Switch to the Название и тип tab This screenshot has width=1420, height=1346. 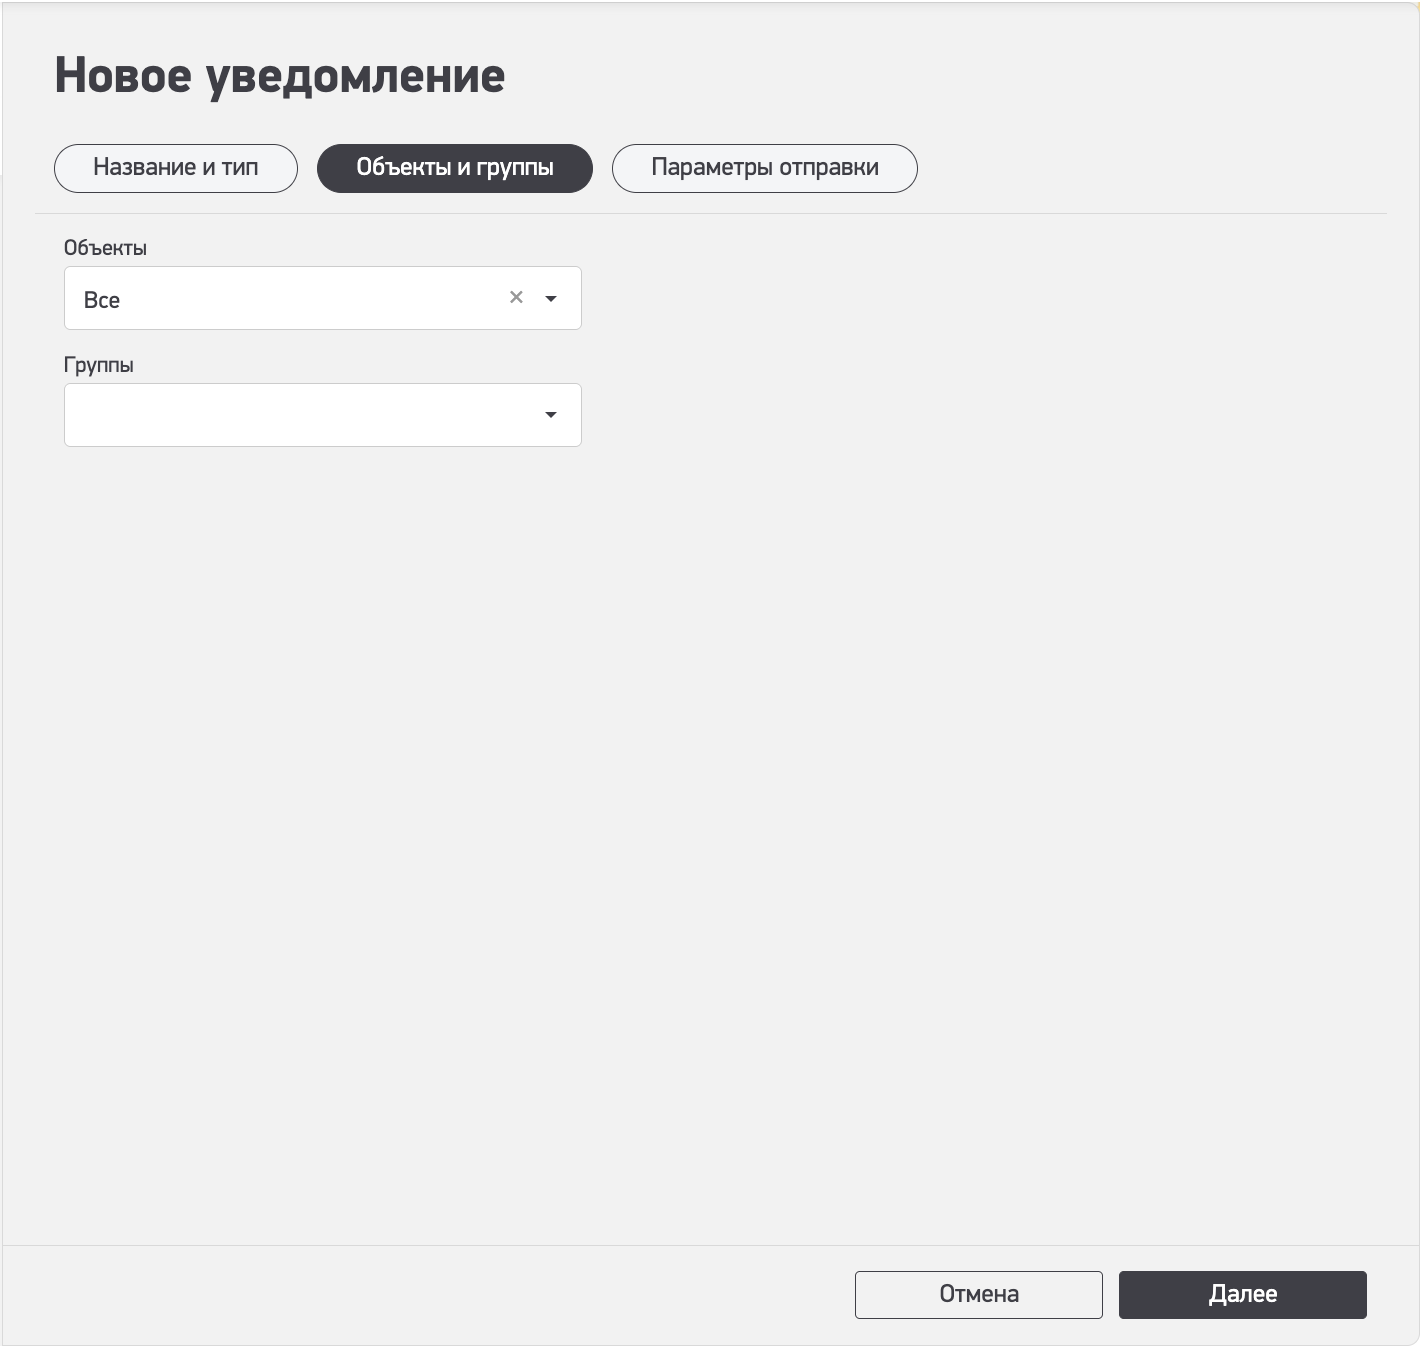tap(176, 168)
